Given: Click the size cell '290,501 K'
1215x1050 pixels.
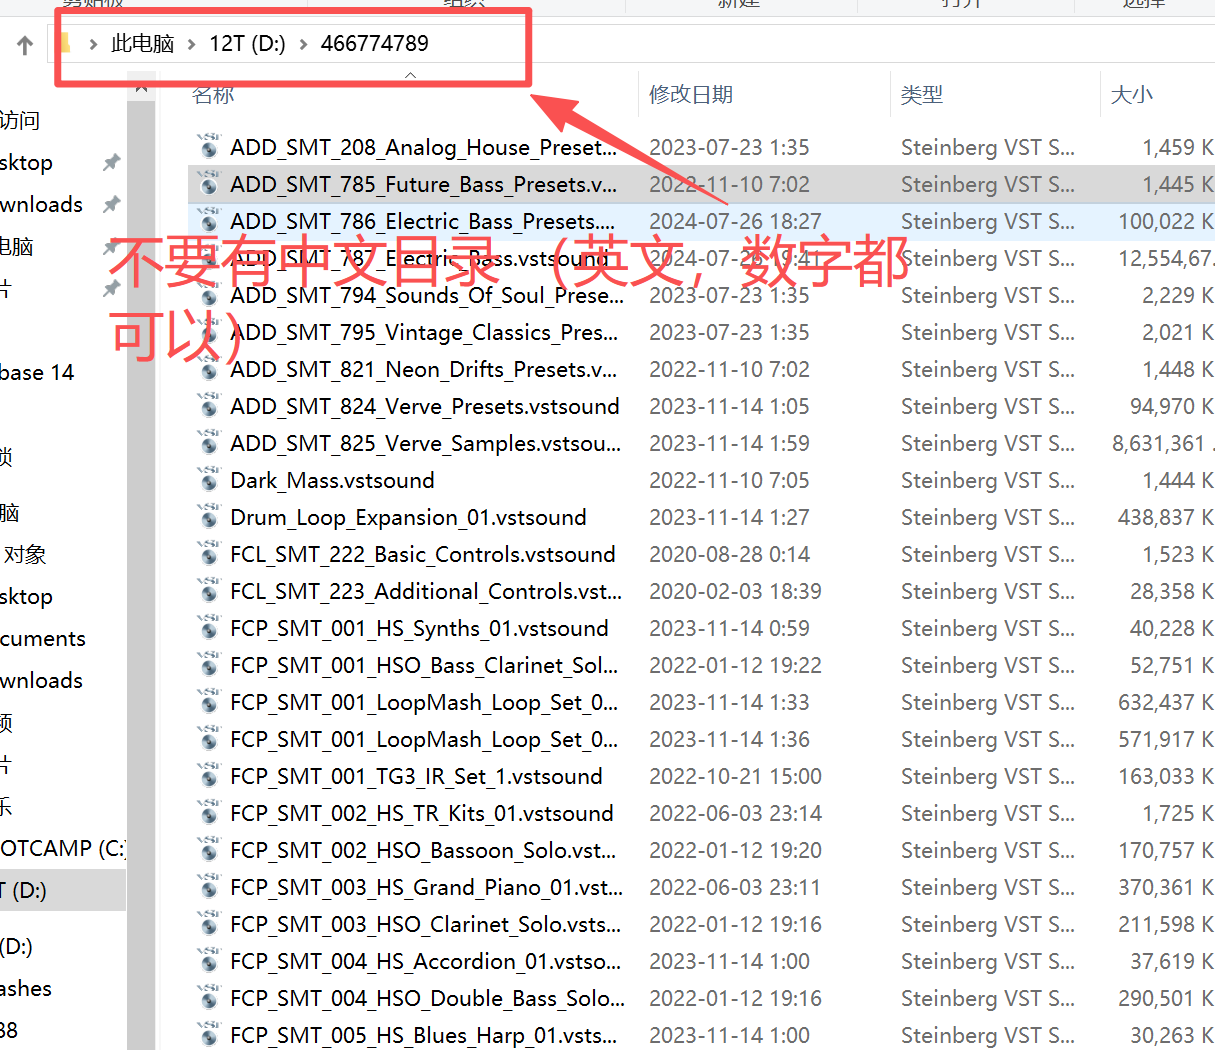Looking at the screenshot, I should (1166, 998).
